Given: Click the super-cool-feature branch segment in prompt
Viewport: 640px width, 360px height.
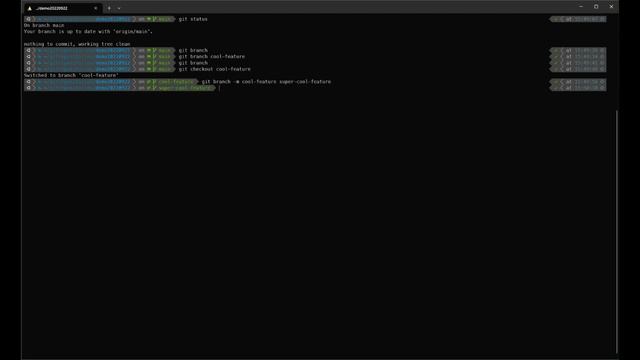Looking at the screenshot, I should (x=182, y=88).
